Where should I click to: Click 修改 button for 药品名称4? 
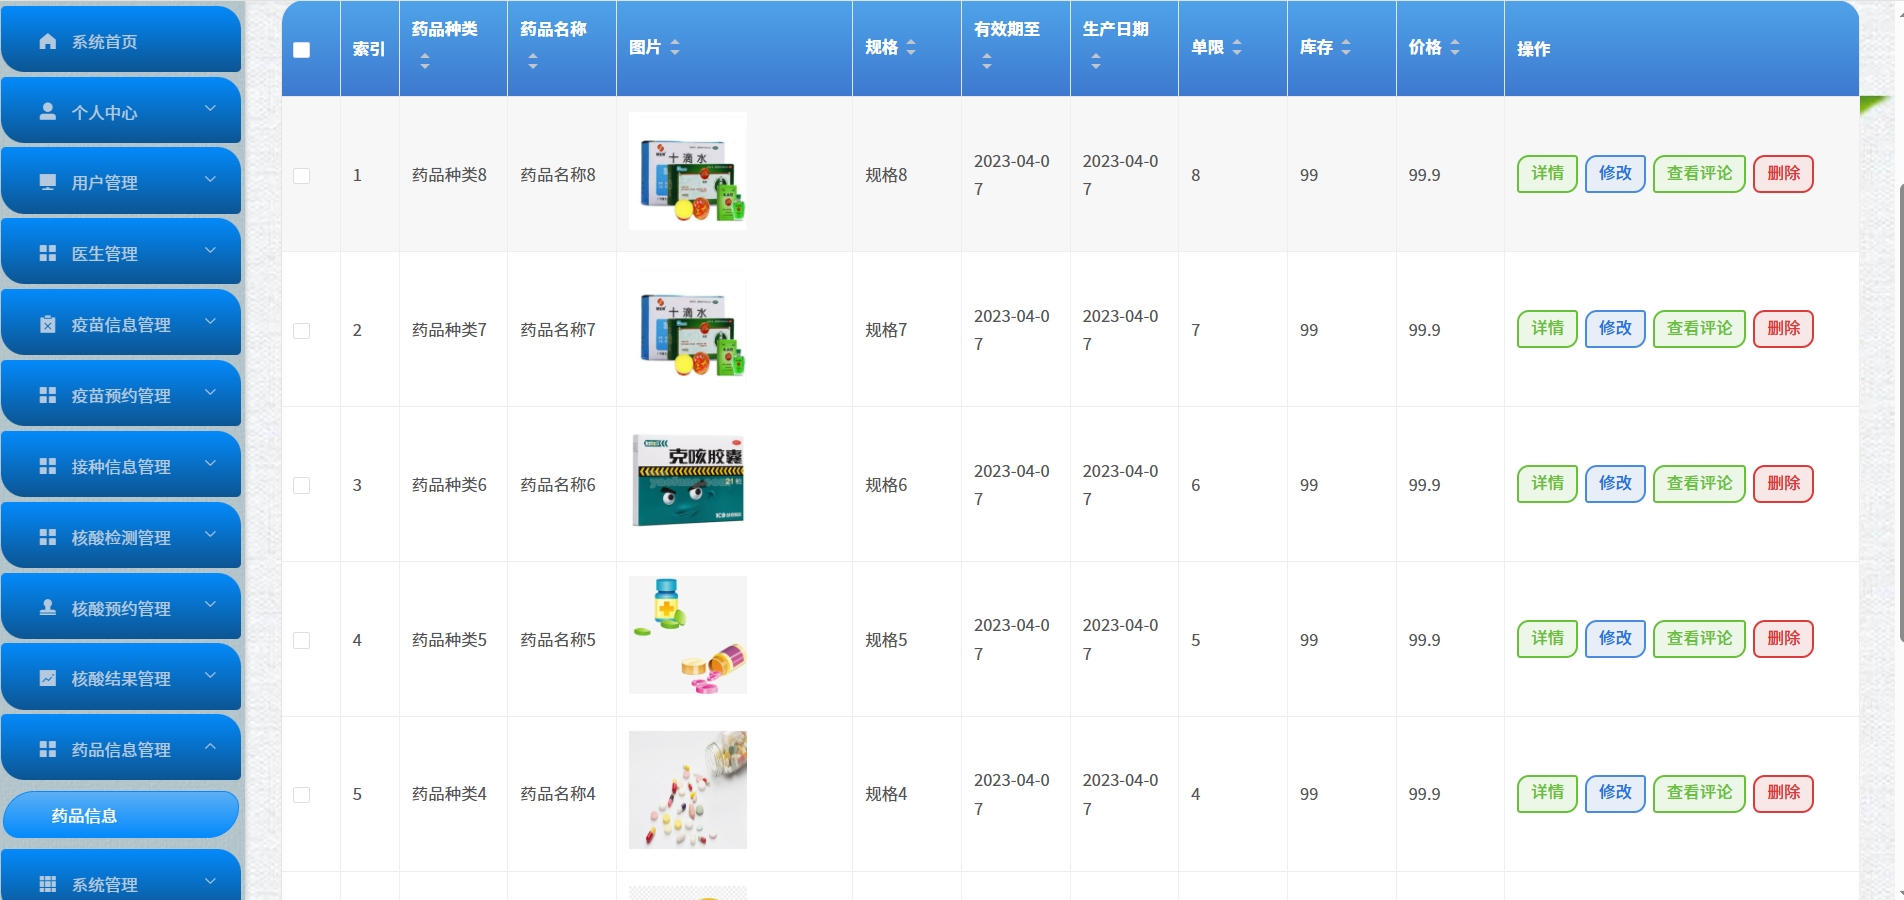[1615, 793]
